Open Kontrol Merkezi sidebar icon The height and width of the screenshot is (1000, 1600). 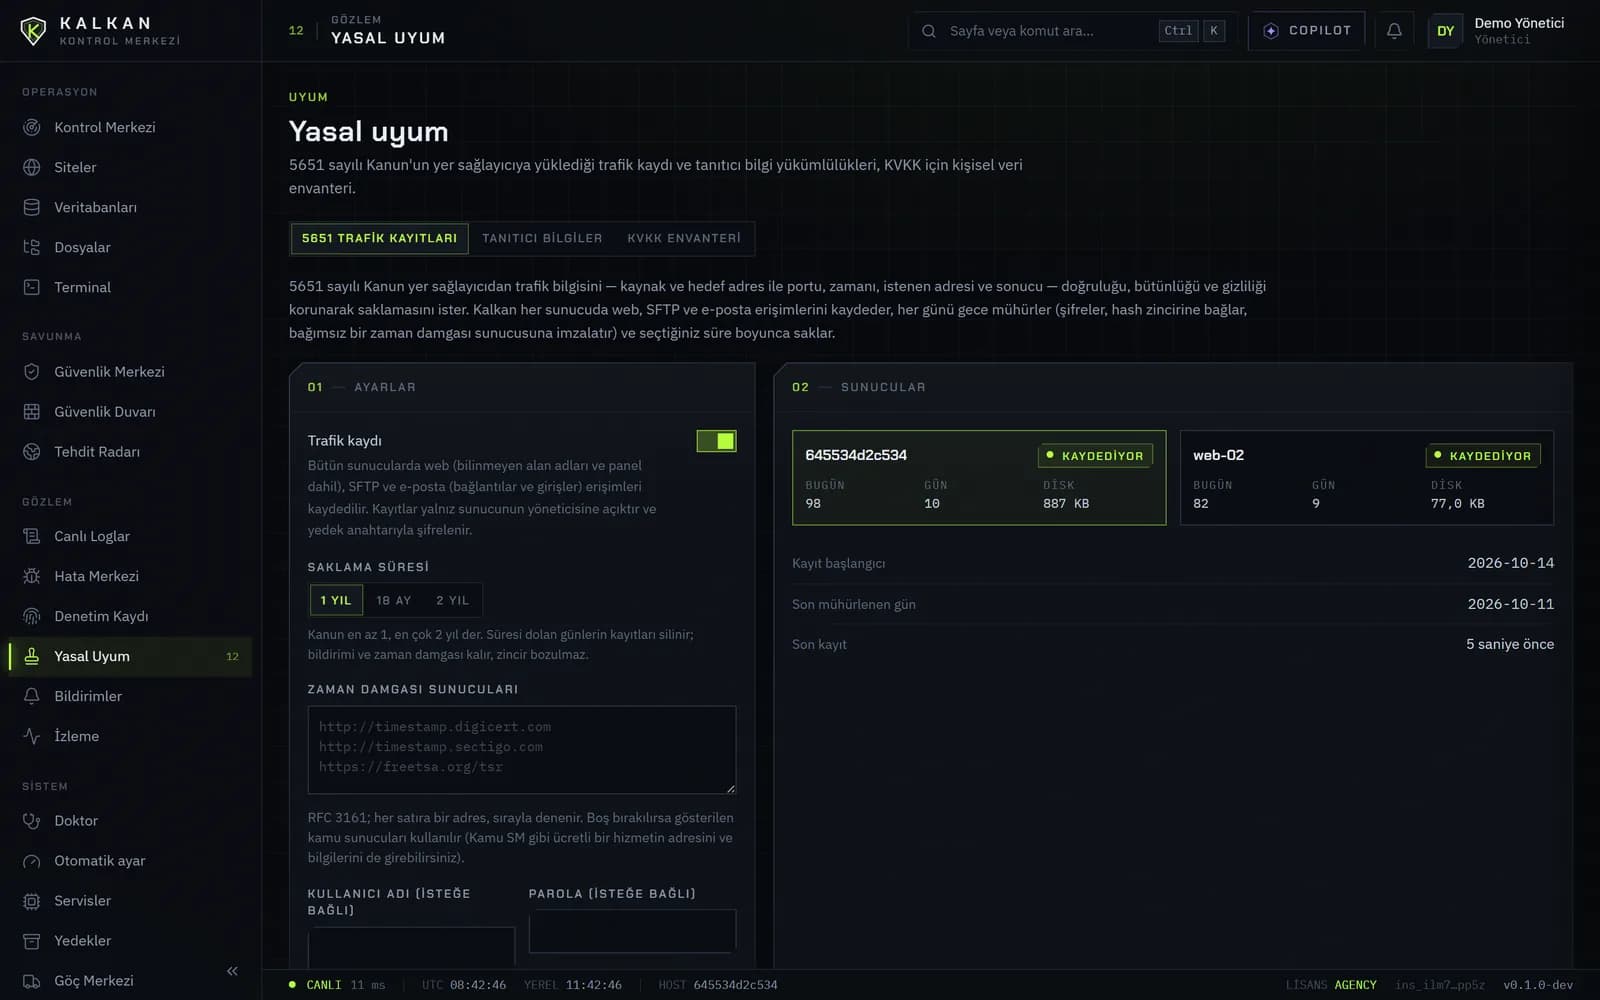coord(32,127)
